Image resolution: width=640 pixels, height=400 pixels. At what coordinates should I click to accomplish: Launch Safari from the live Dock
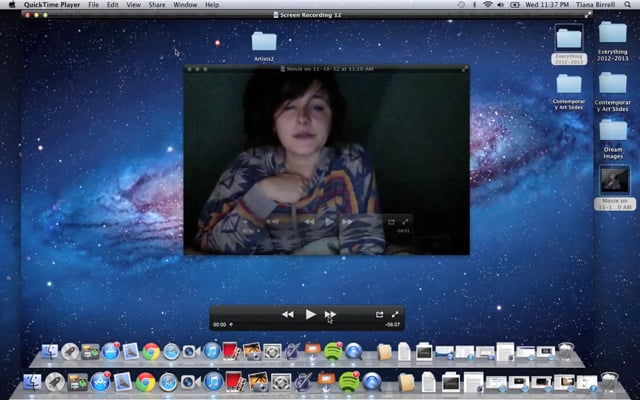click(x=168, y=382)
